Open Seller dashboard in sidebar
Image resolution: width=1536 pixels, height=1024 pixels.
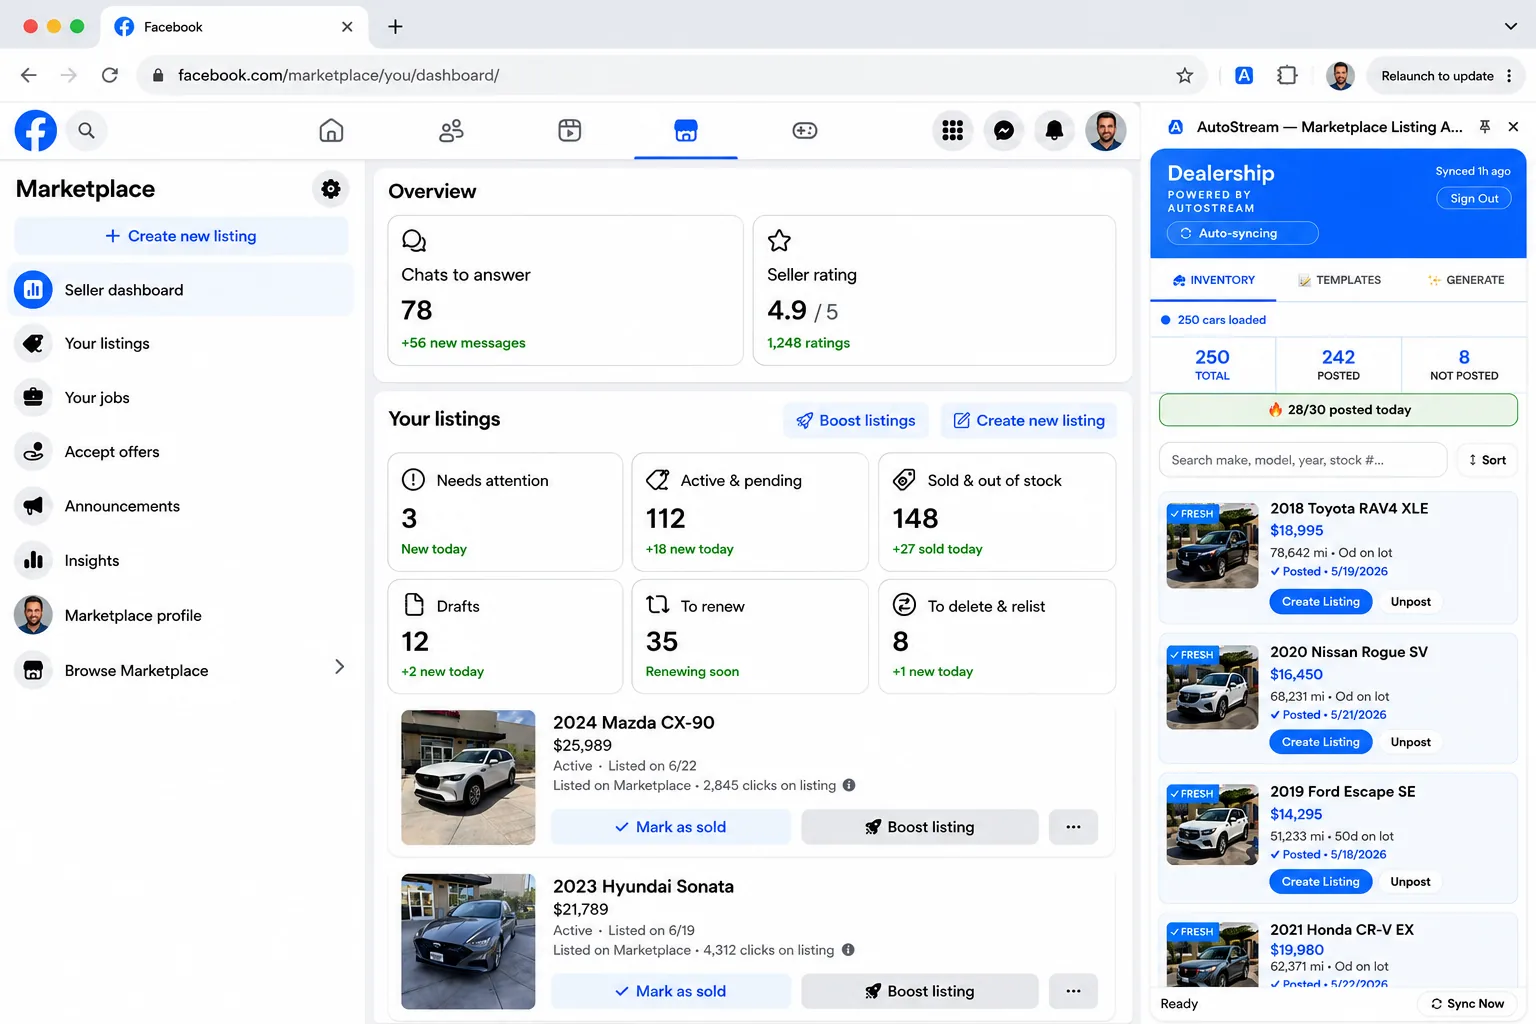pos(181,290)
